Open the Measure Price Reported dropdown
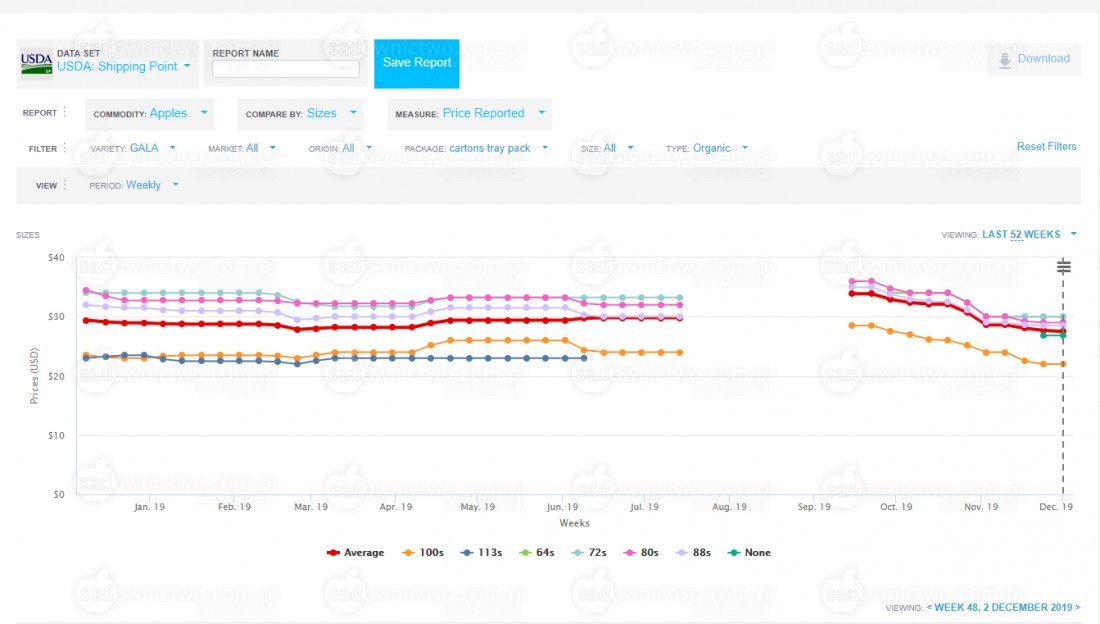 click(x=469, y=114)
